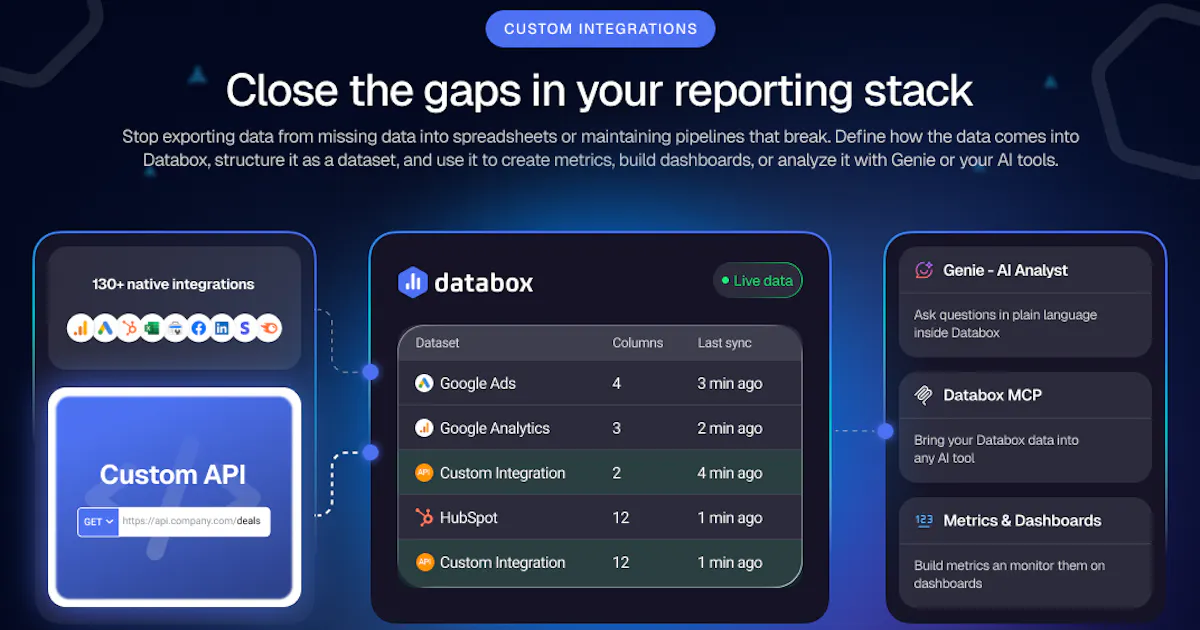Click the Columns column header
This screenshot has height=630, width=1200.
[x=637, y=342]
